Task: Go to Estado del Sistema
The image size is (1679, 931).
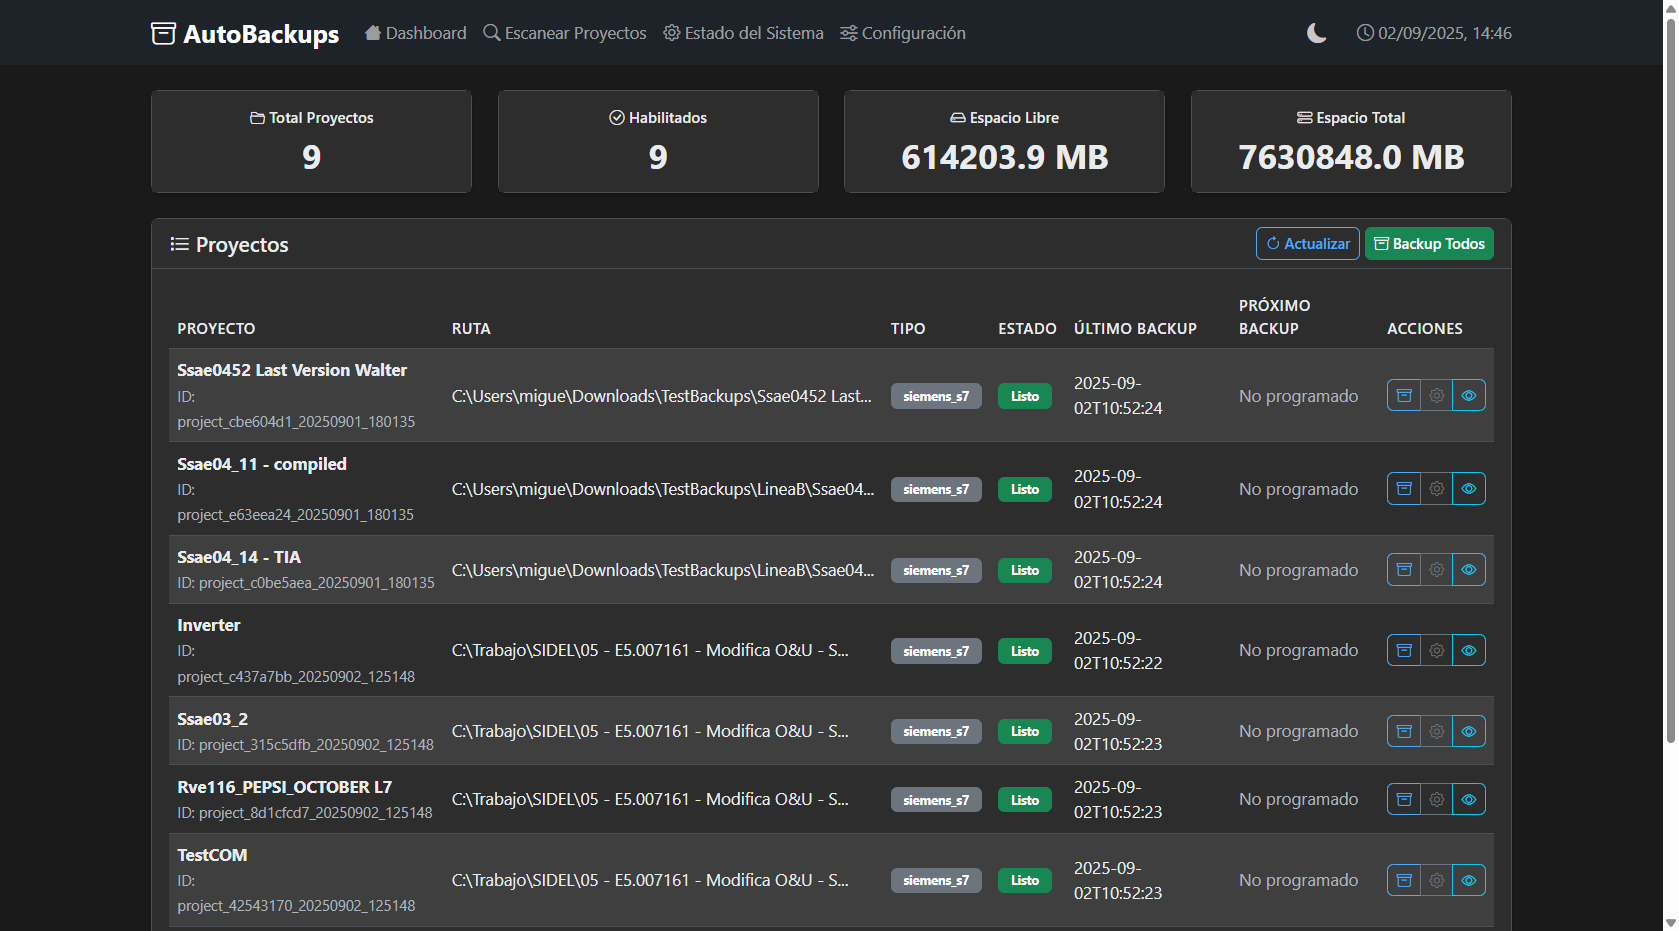Action: coord(743,33)
